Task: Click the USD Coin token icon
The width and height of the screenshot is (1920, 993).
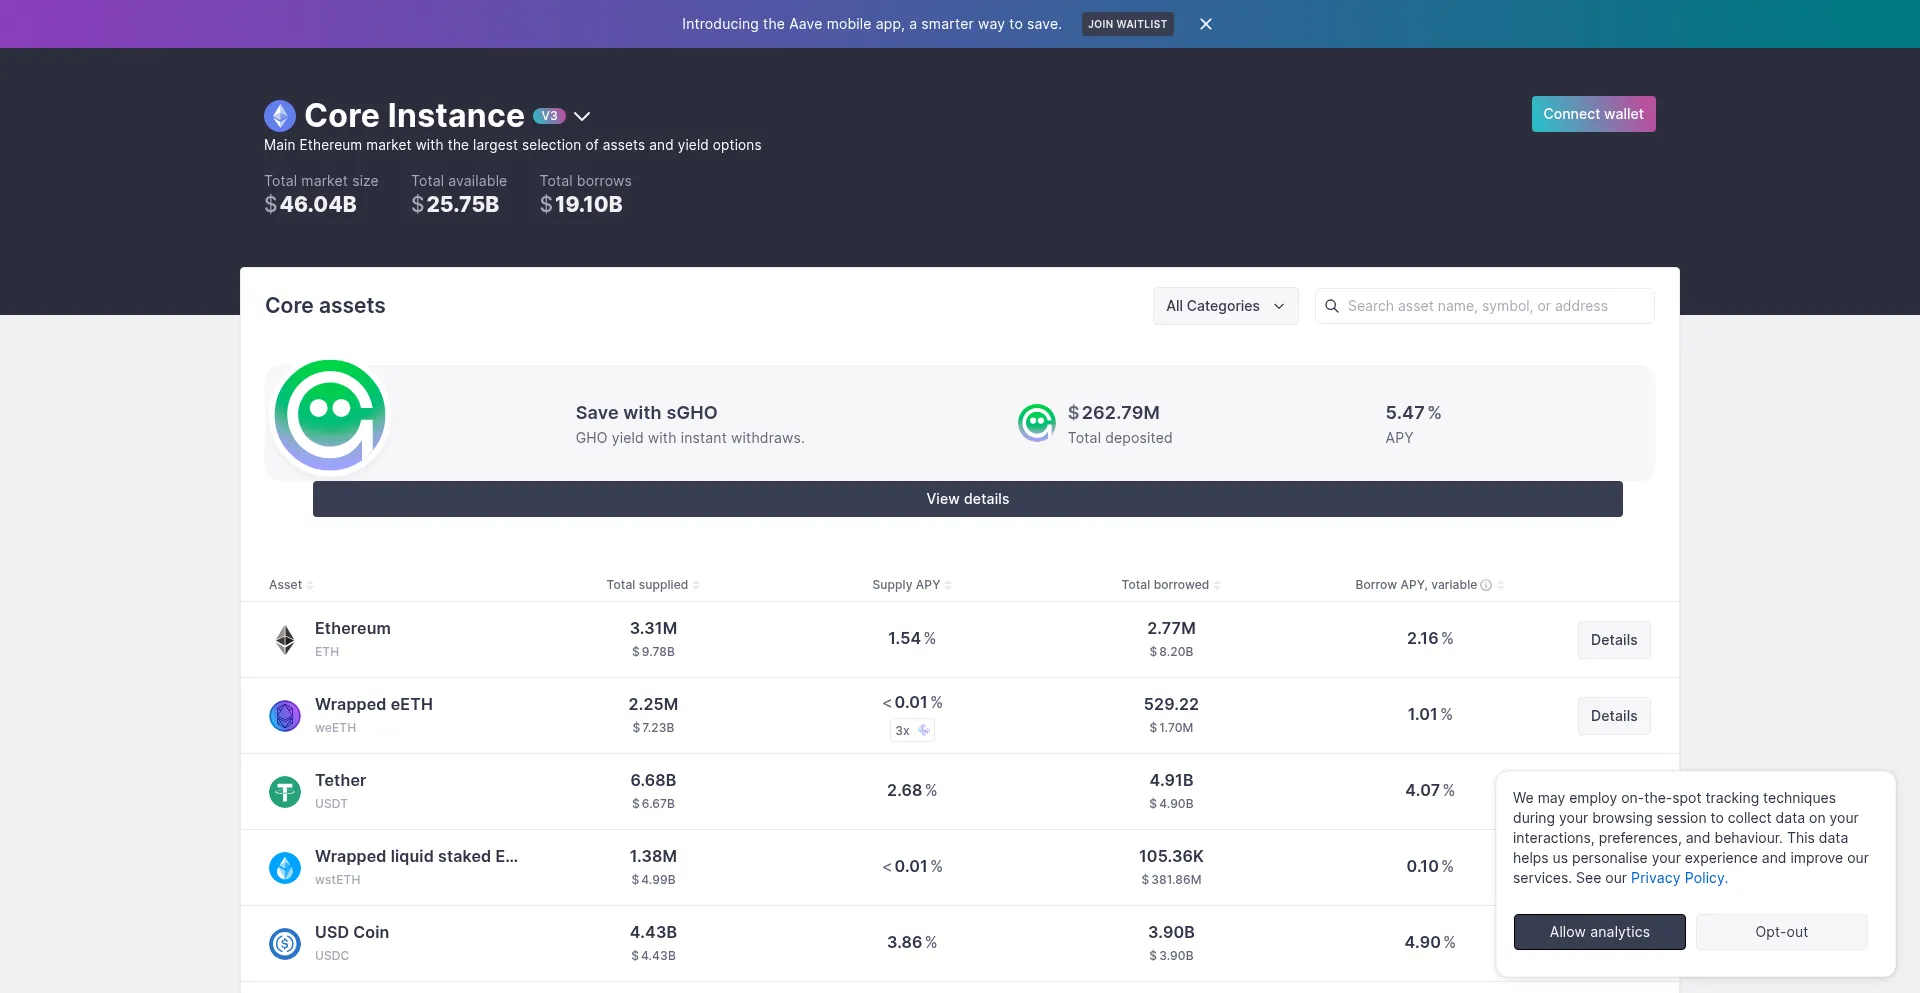Action: [x=285, y=944]
